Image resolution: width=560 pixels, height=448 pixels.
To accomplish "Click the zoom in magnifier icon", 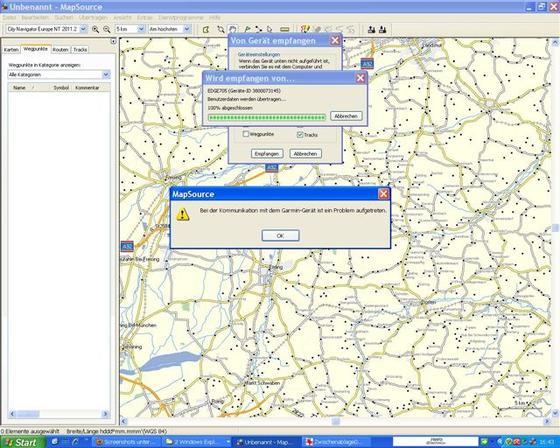I will click(95, 30).
